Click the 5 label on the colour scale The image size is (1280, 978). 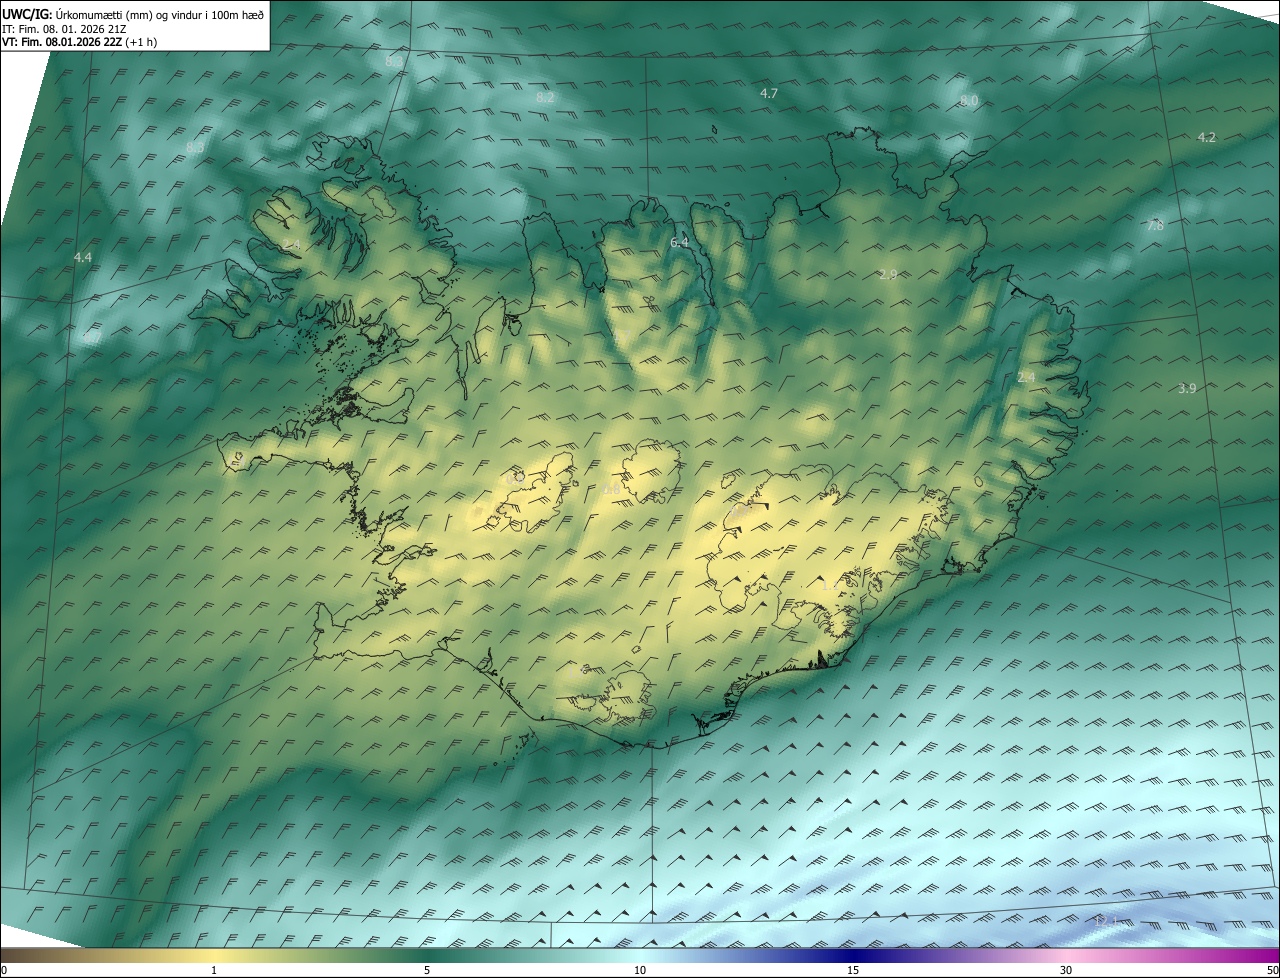[427, 971]
